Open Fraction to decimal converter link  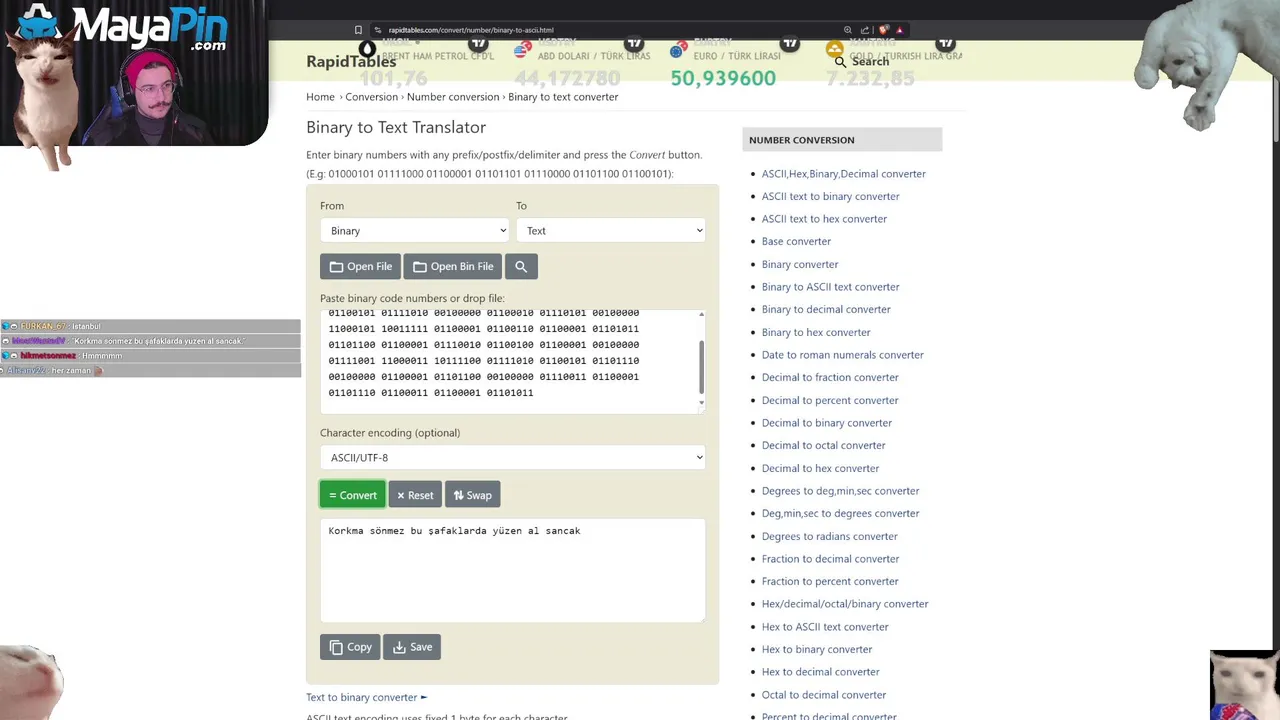(830, 559)
